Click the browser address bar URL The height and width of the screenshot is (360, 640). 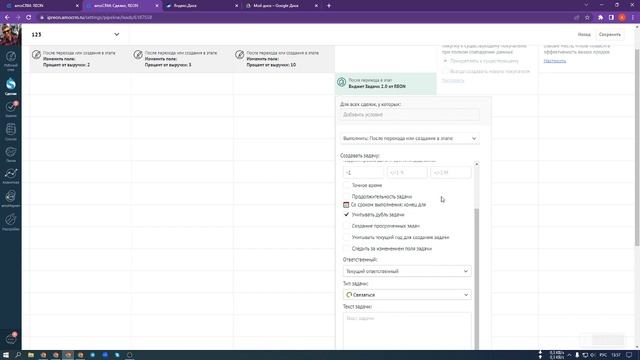point(100,18)
